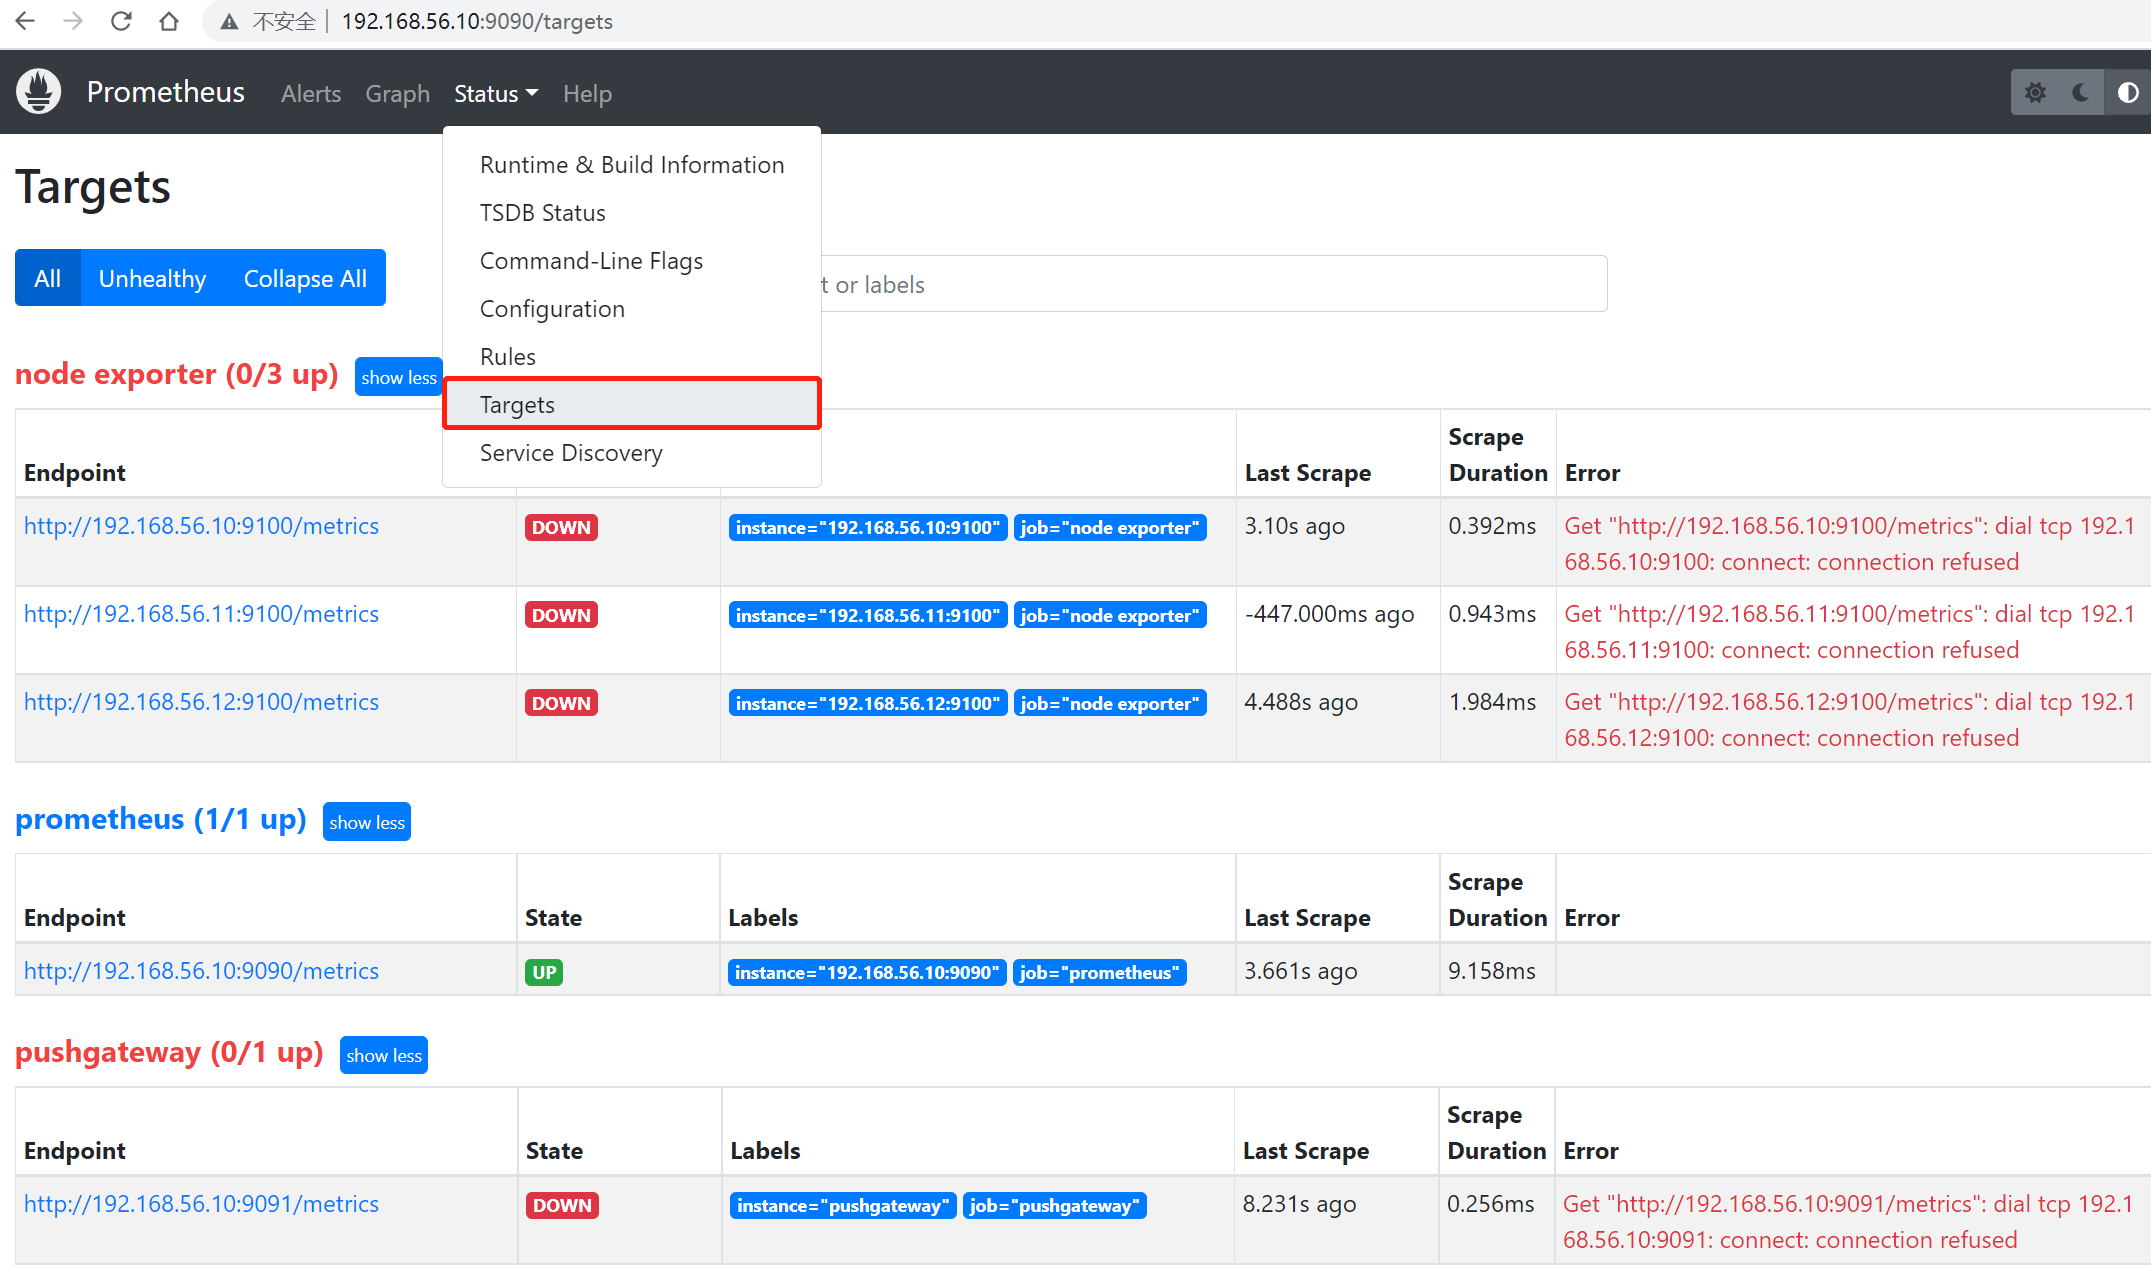The height and width of the screenshot is (1266, 2151).
Task: Click job="node exporter" label in 192.168.56.11 row
Action: pyautogui.click(x=1110, y=615)
